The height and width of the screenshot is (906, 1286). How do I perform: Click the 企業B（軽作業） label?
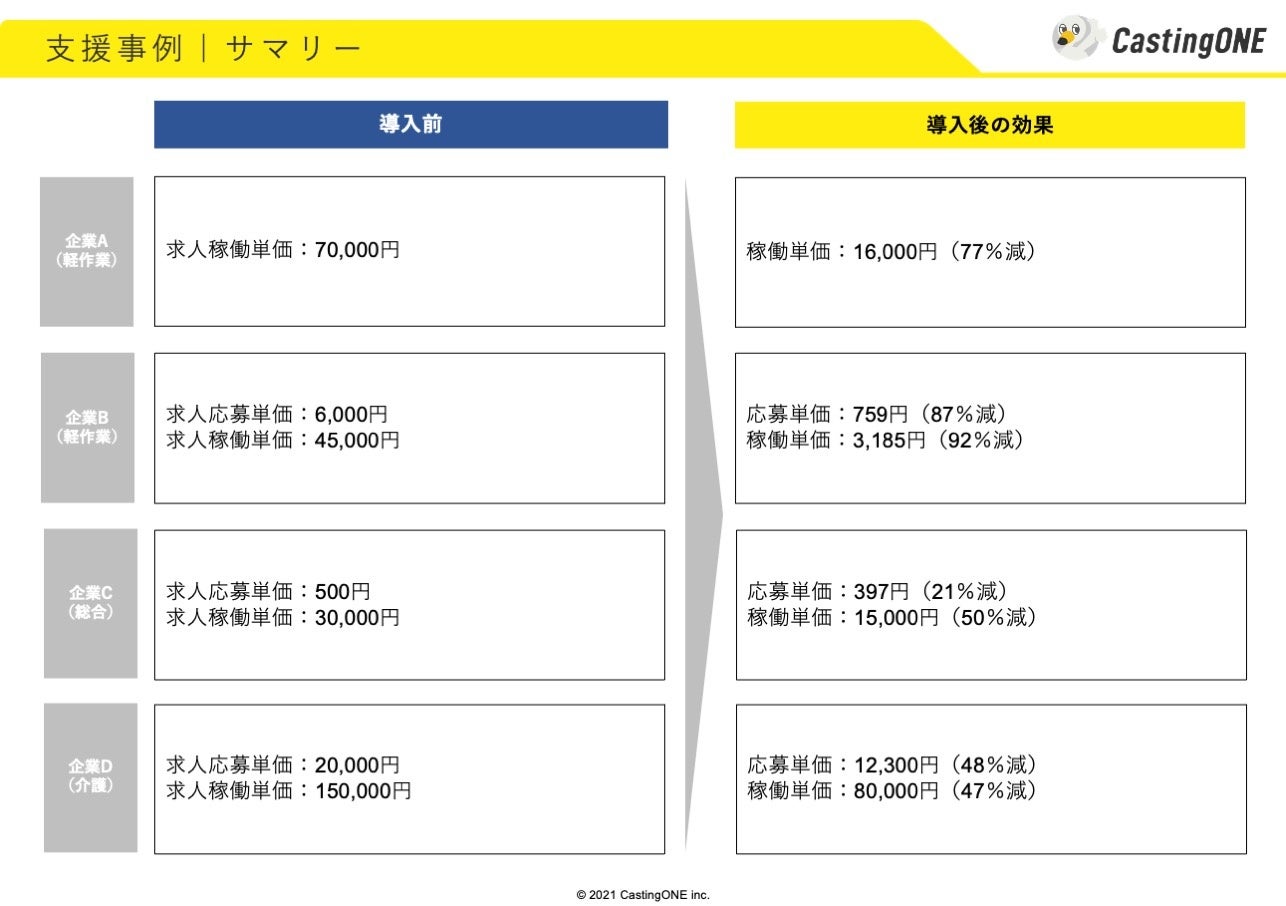(88, 427)
